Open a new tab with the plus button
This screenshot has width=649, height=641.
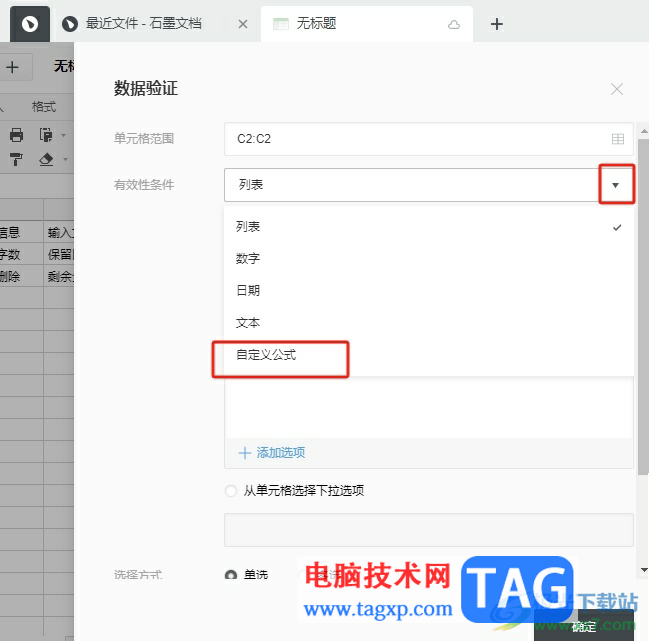tap(497, 24)
